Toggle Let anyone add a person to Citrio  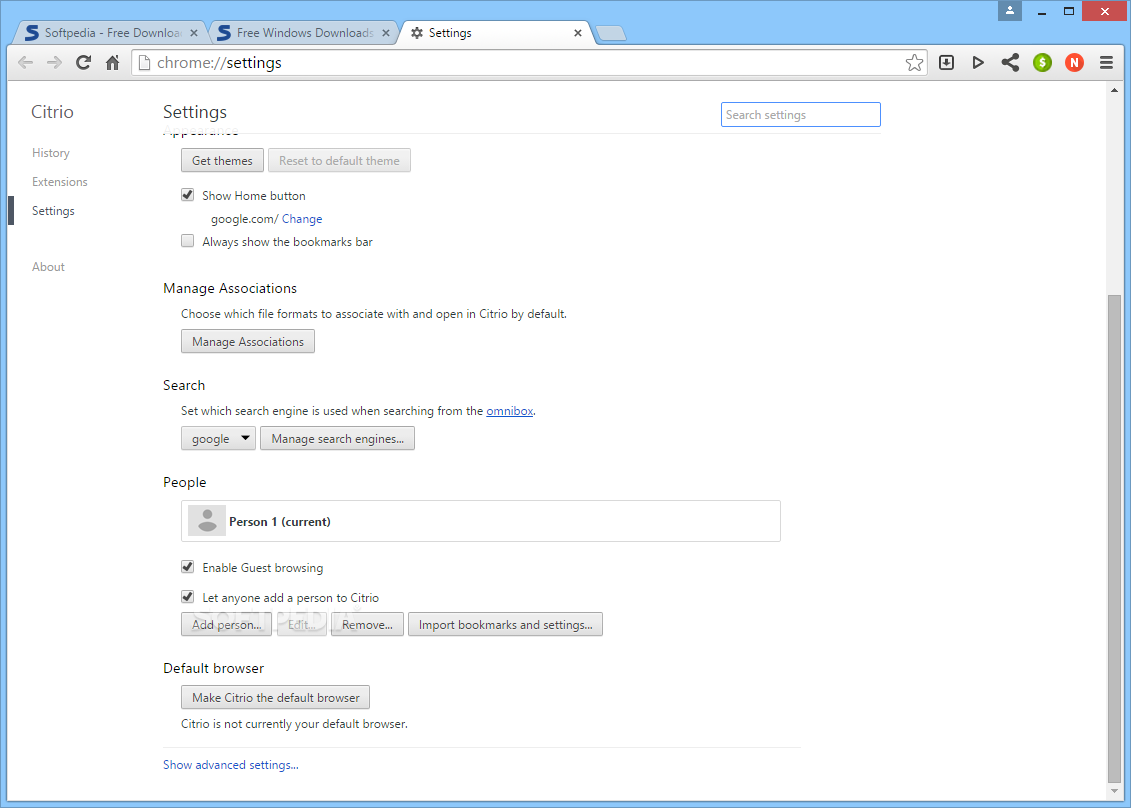point(188,597)
